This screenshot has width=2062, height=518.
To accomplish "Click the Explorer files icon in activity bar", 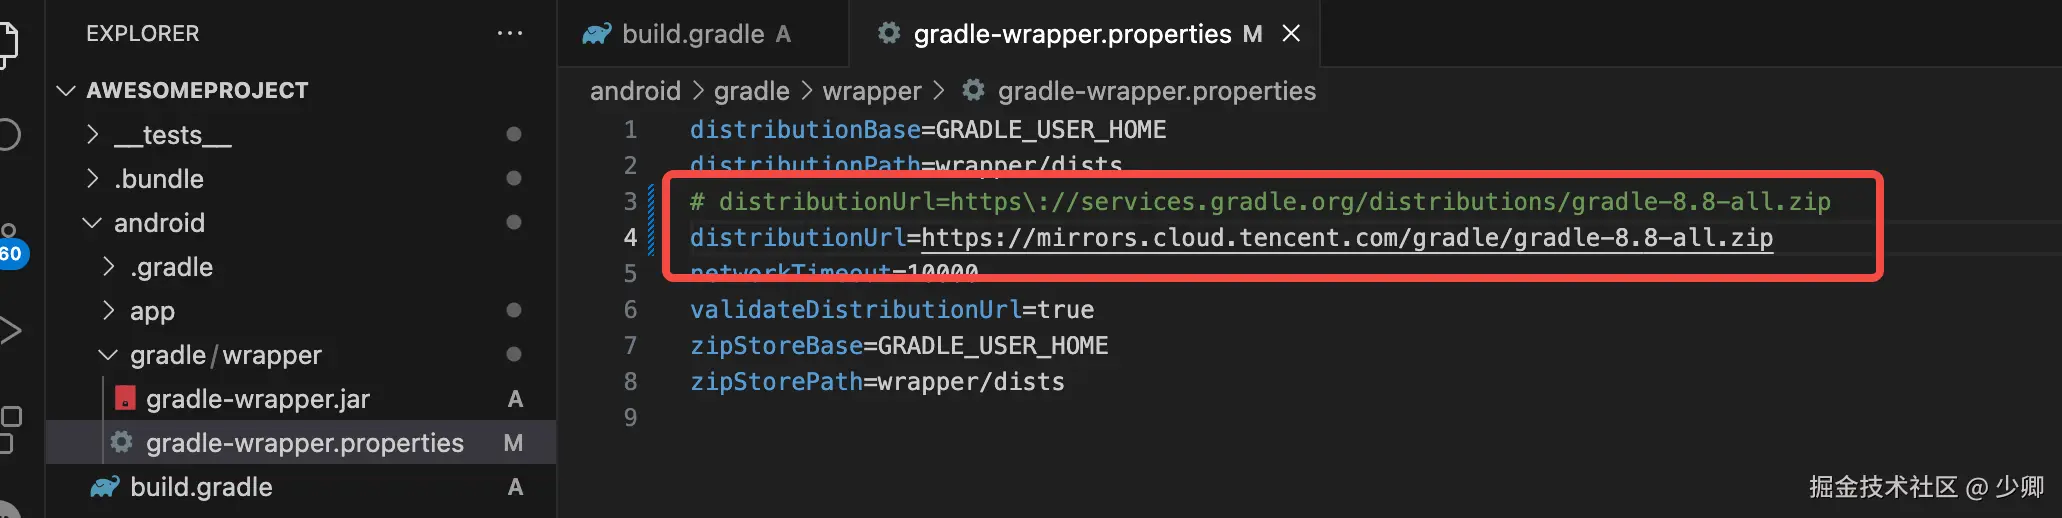I will click(x=8, y=42).
